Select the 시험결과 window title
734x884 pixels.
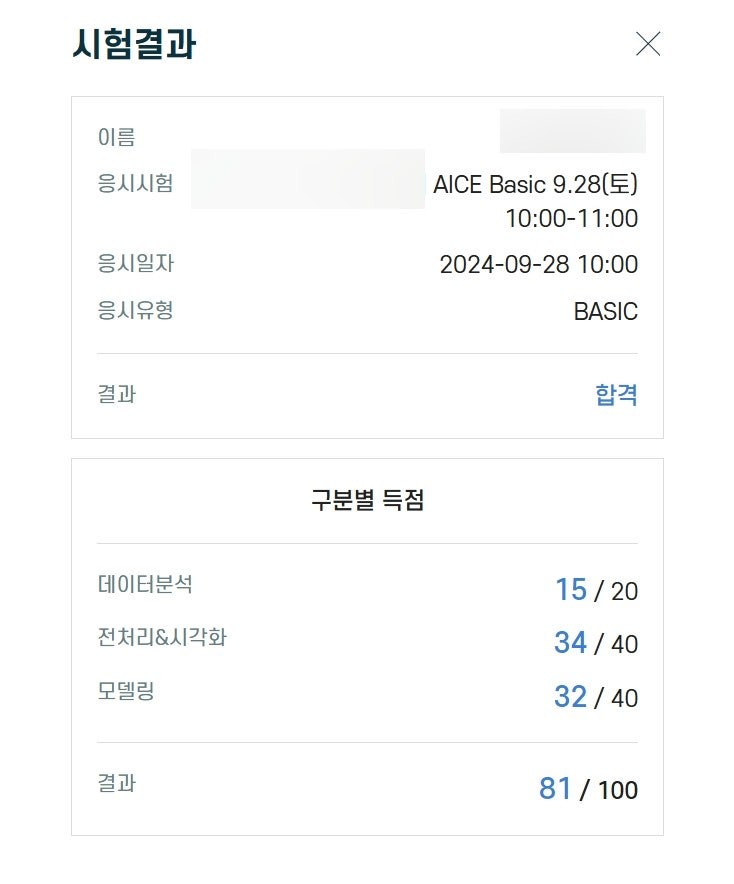click(135, 45)
